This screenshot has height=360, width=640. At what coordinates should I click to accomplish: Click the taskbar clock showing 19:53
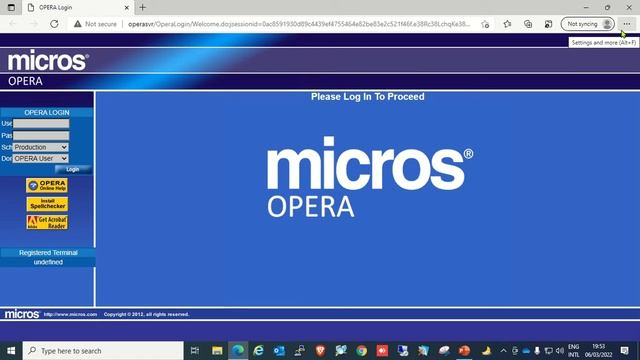tap(598, 351)
